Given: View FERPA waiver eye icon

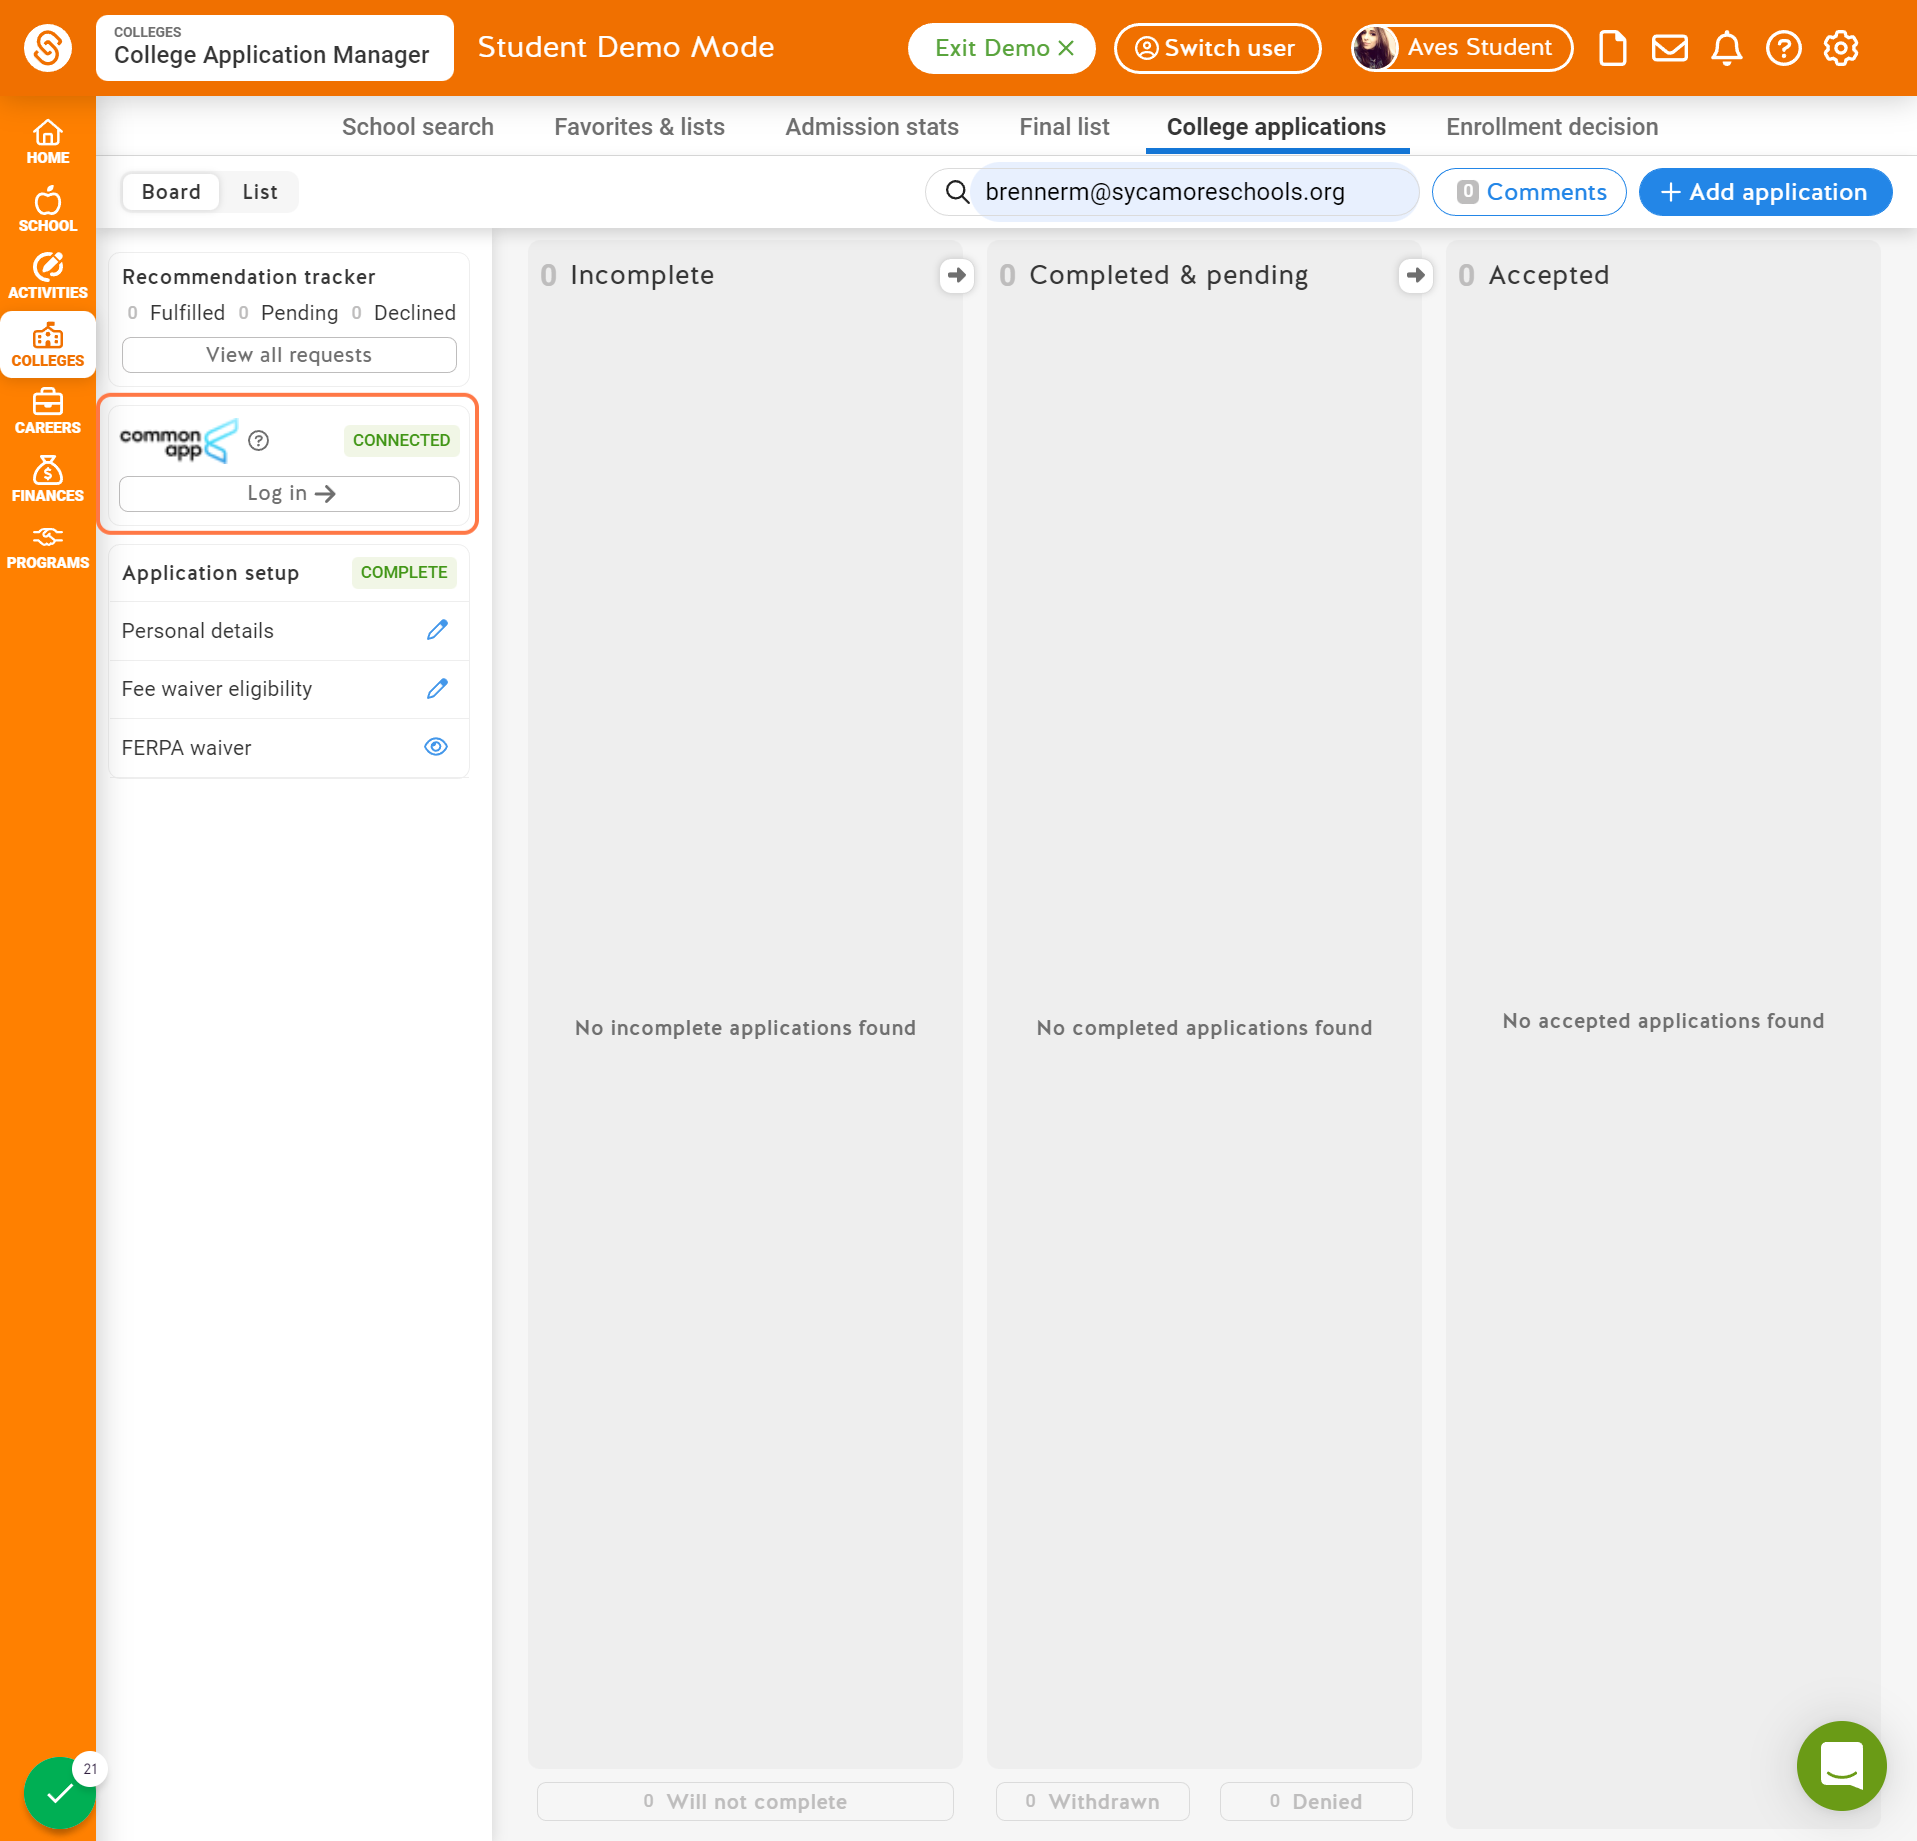Looking at the screenshot, I should coord(436,747).
